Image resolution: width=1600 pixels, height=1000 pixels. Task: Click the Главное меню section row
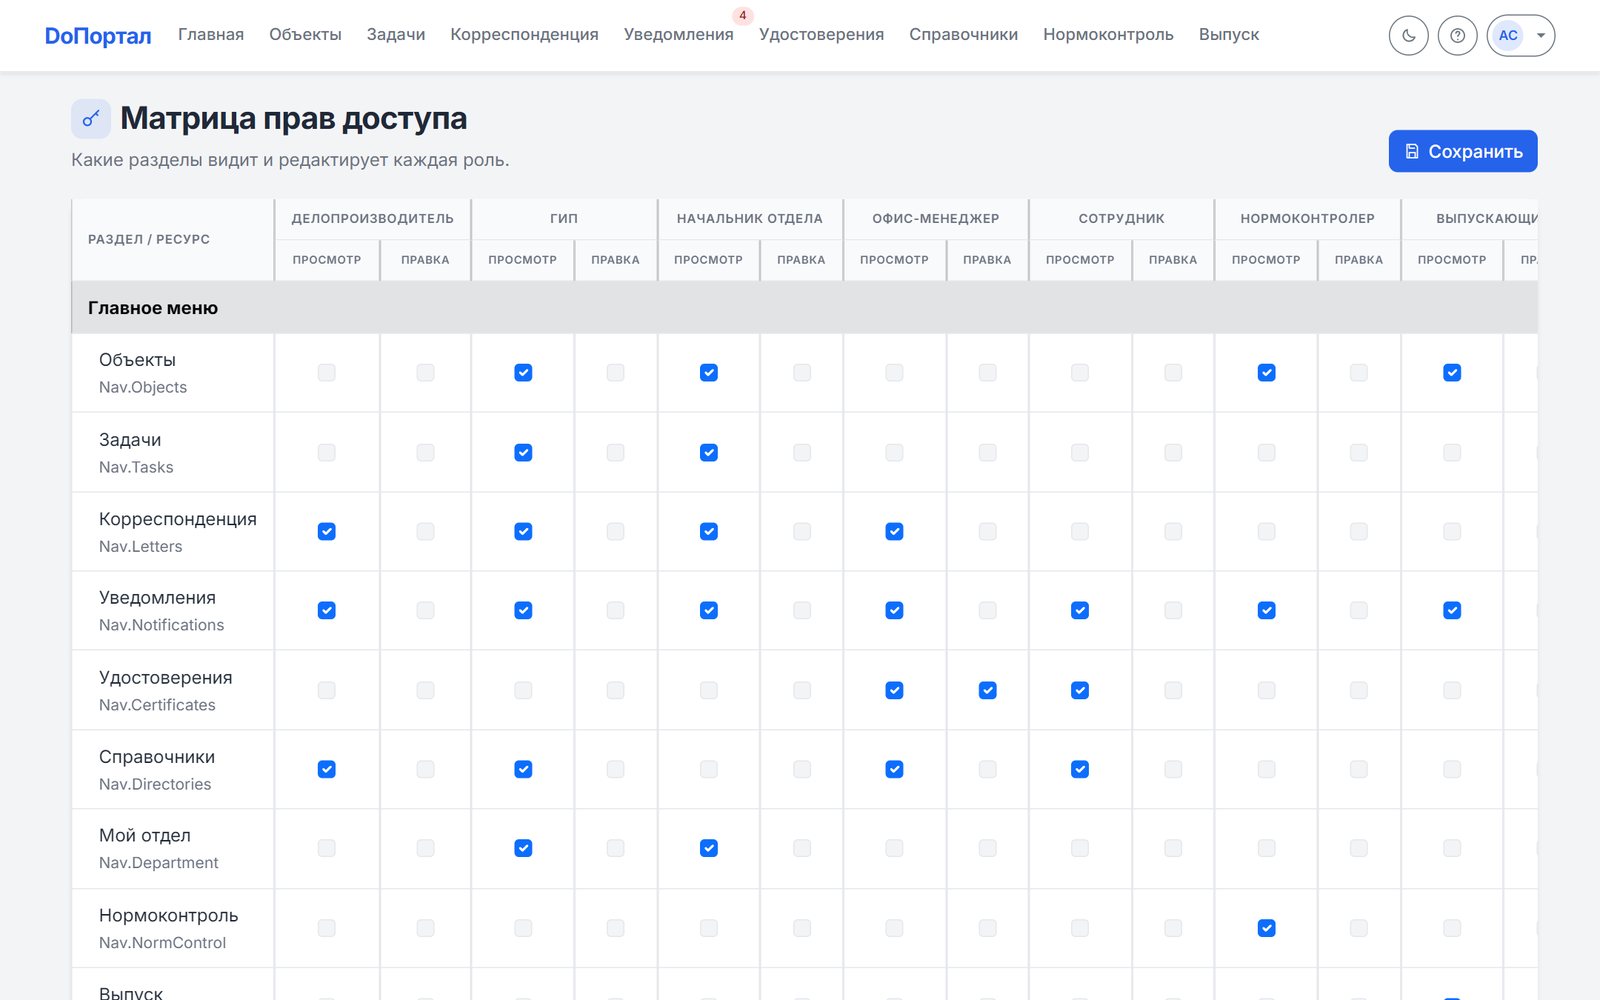coord(805,308)
